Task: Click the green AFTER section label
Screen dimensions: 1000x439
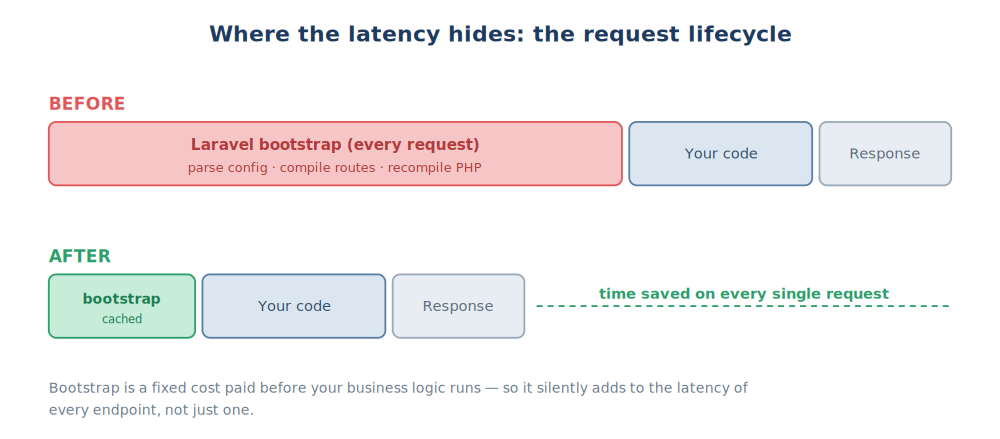Action: coord(80,257)
